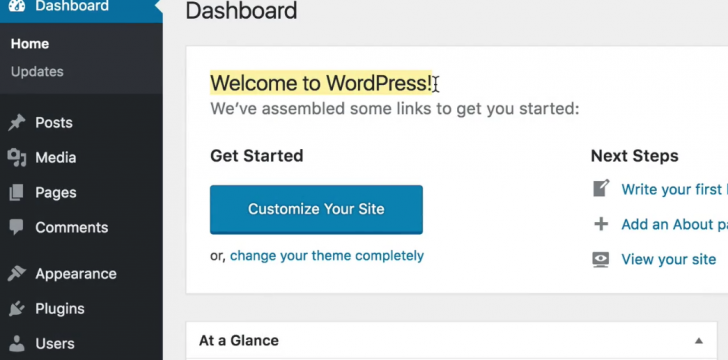Click the Plugins plug icon
The height and width of the screenshot is (360, 728).
(x=17, y=308)
